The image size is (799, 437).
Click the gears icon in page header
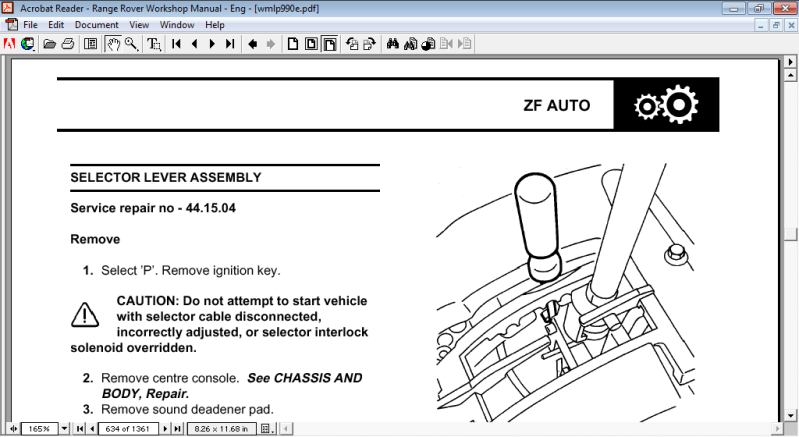pos(666,104)
